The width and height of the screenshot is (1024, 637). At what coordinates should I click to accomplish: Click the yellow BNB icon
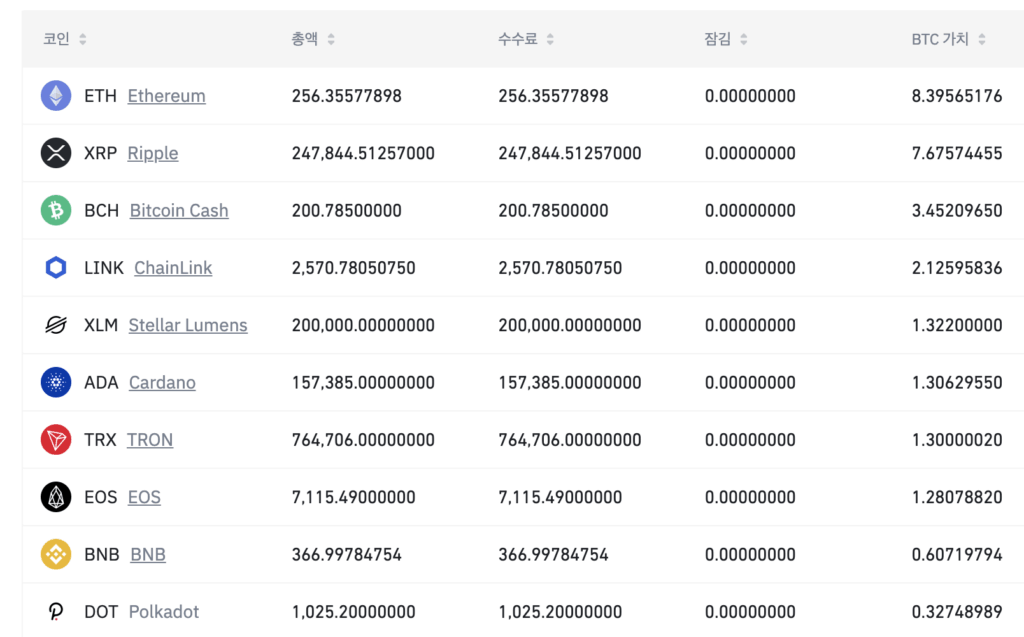(56, 554)
